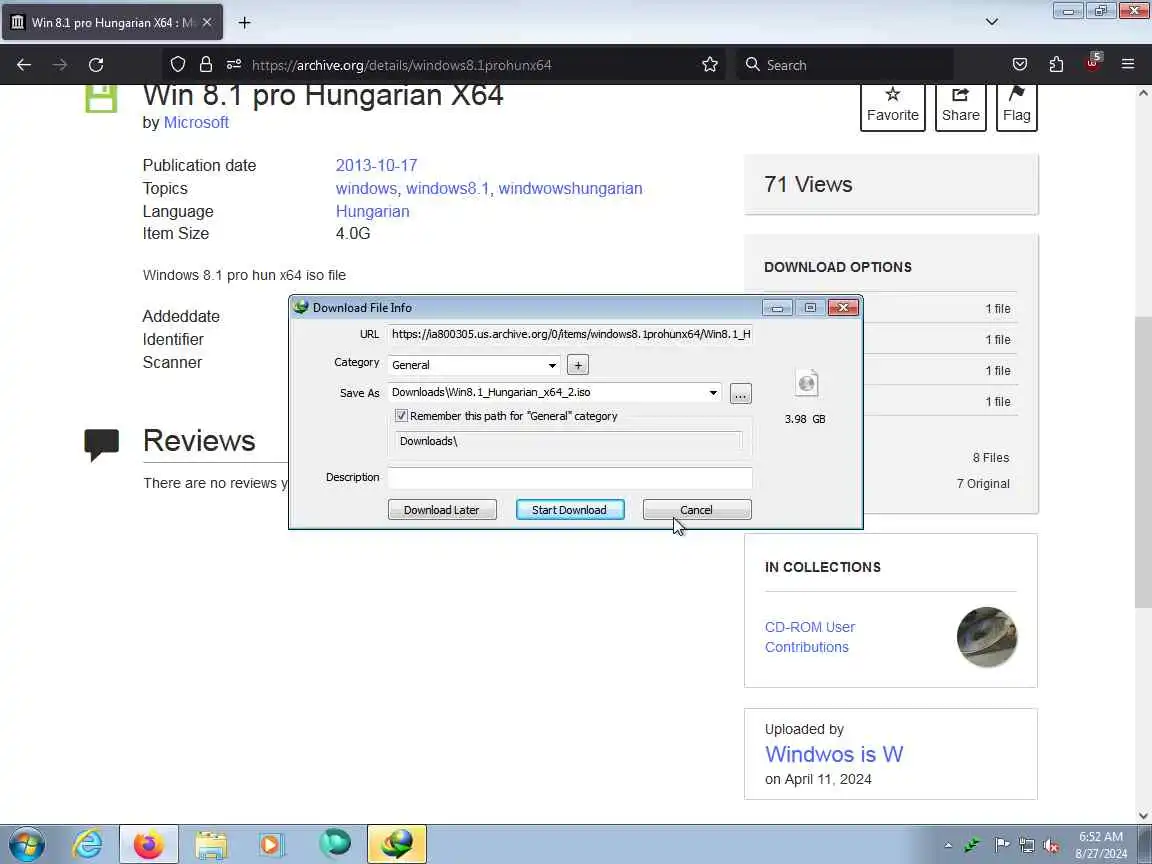Viewport: 1152px width, 864px height.
Task: Click the scrollbar down arrow
Action: (1143, 816)
